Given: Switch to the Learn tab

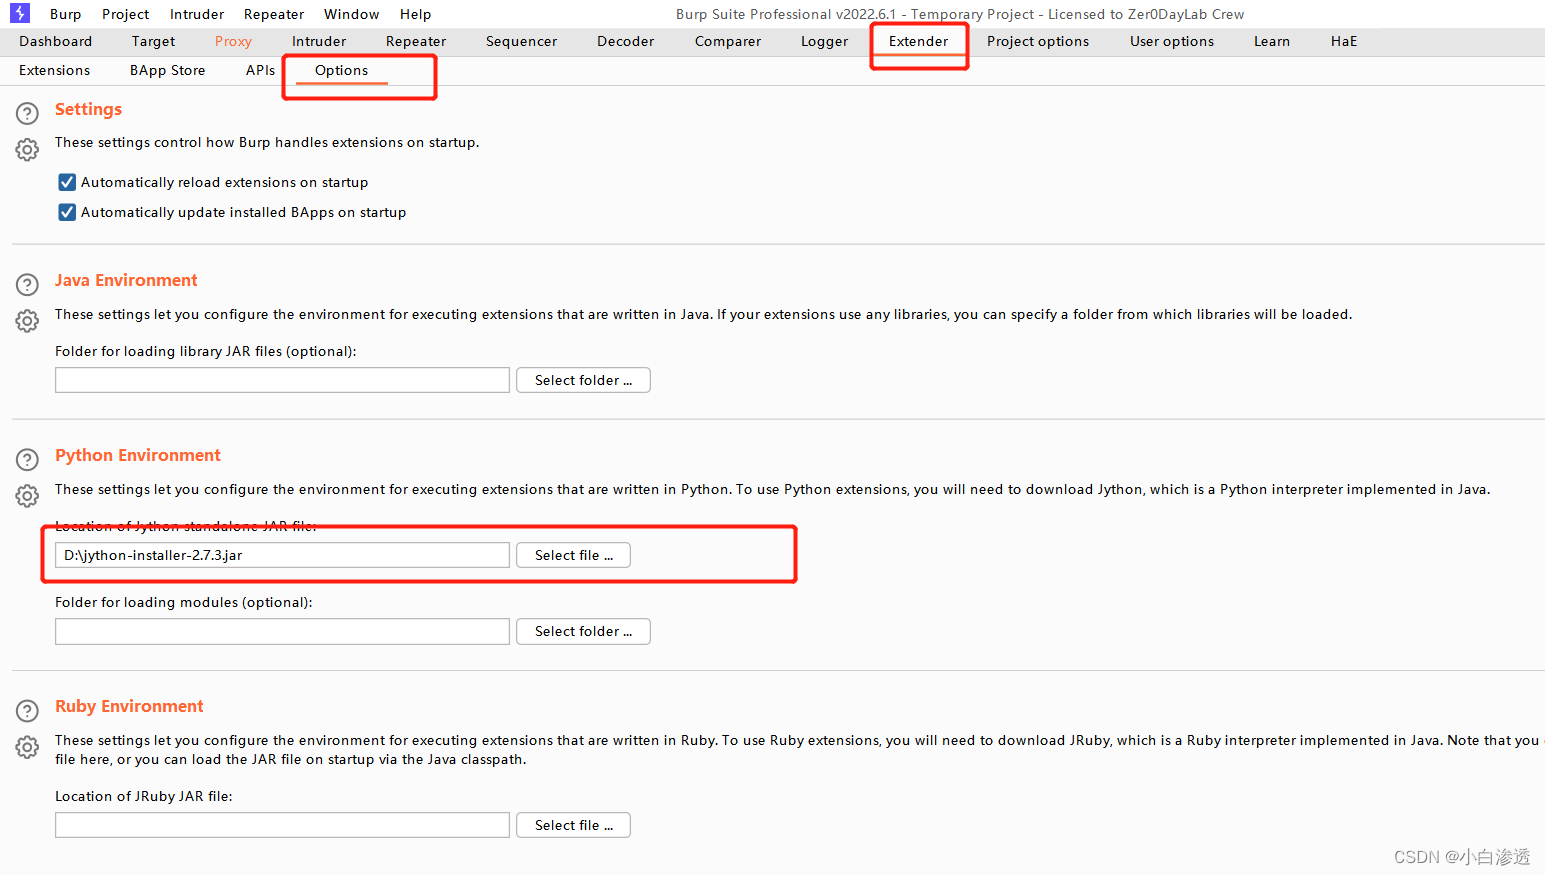Looking at the screenshot, I should (x=1272, y=41).
